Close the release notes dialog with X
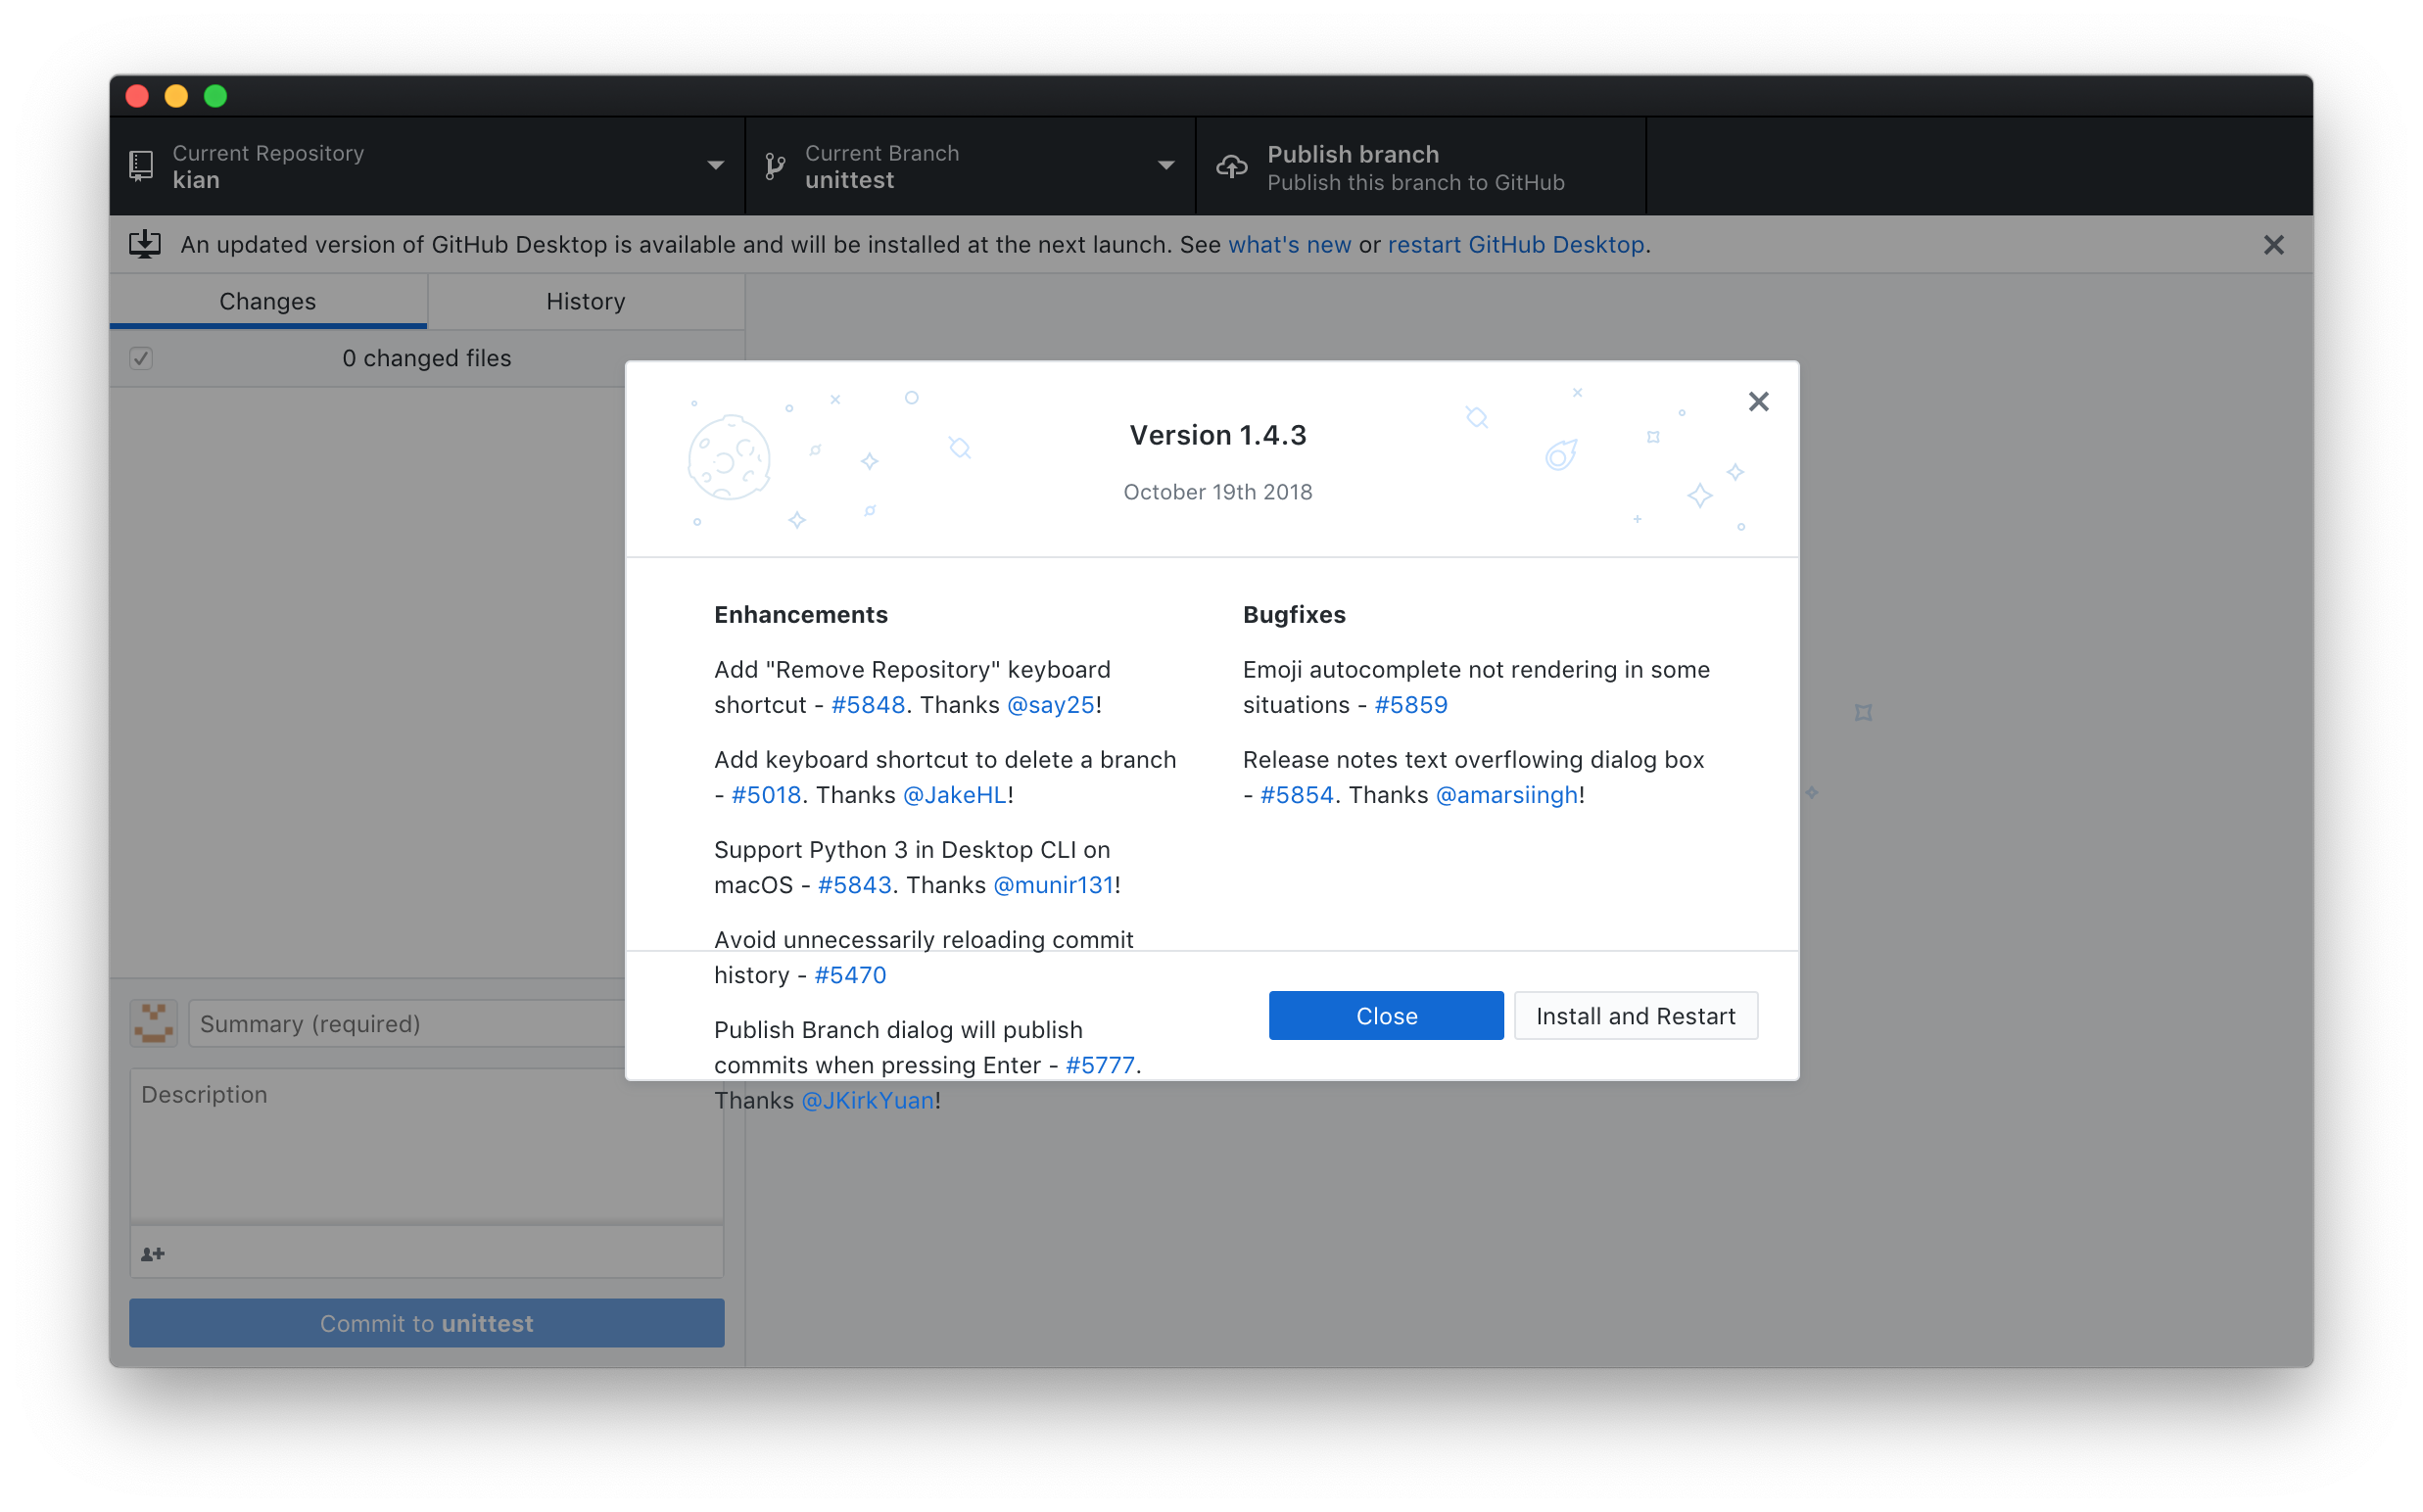The width and height of the screenshot is (2423, 1512). (1758, 402)
